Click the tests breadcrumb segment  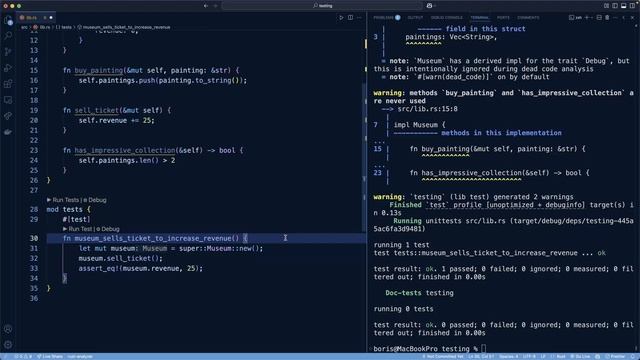coord(64,27)
